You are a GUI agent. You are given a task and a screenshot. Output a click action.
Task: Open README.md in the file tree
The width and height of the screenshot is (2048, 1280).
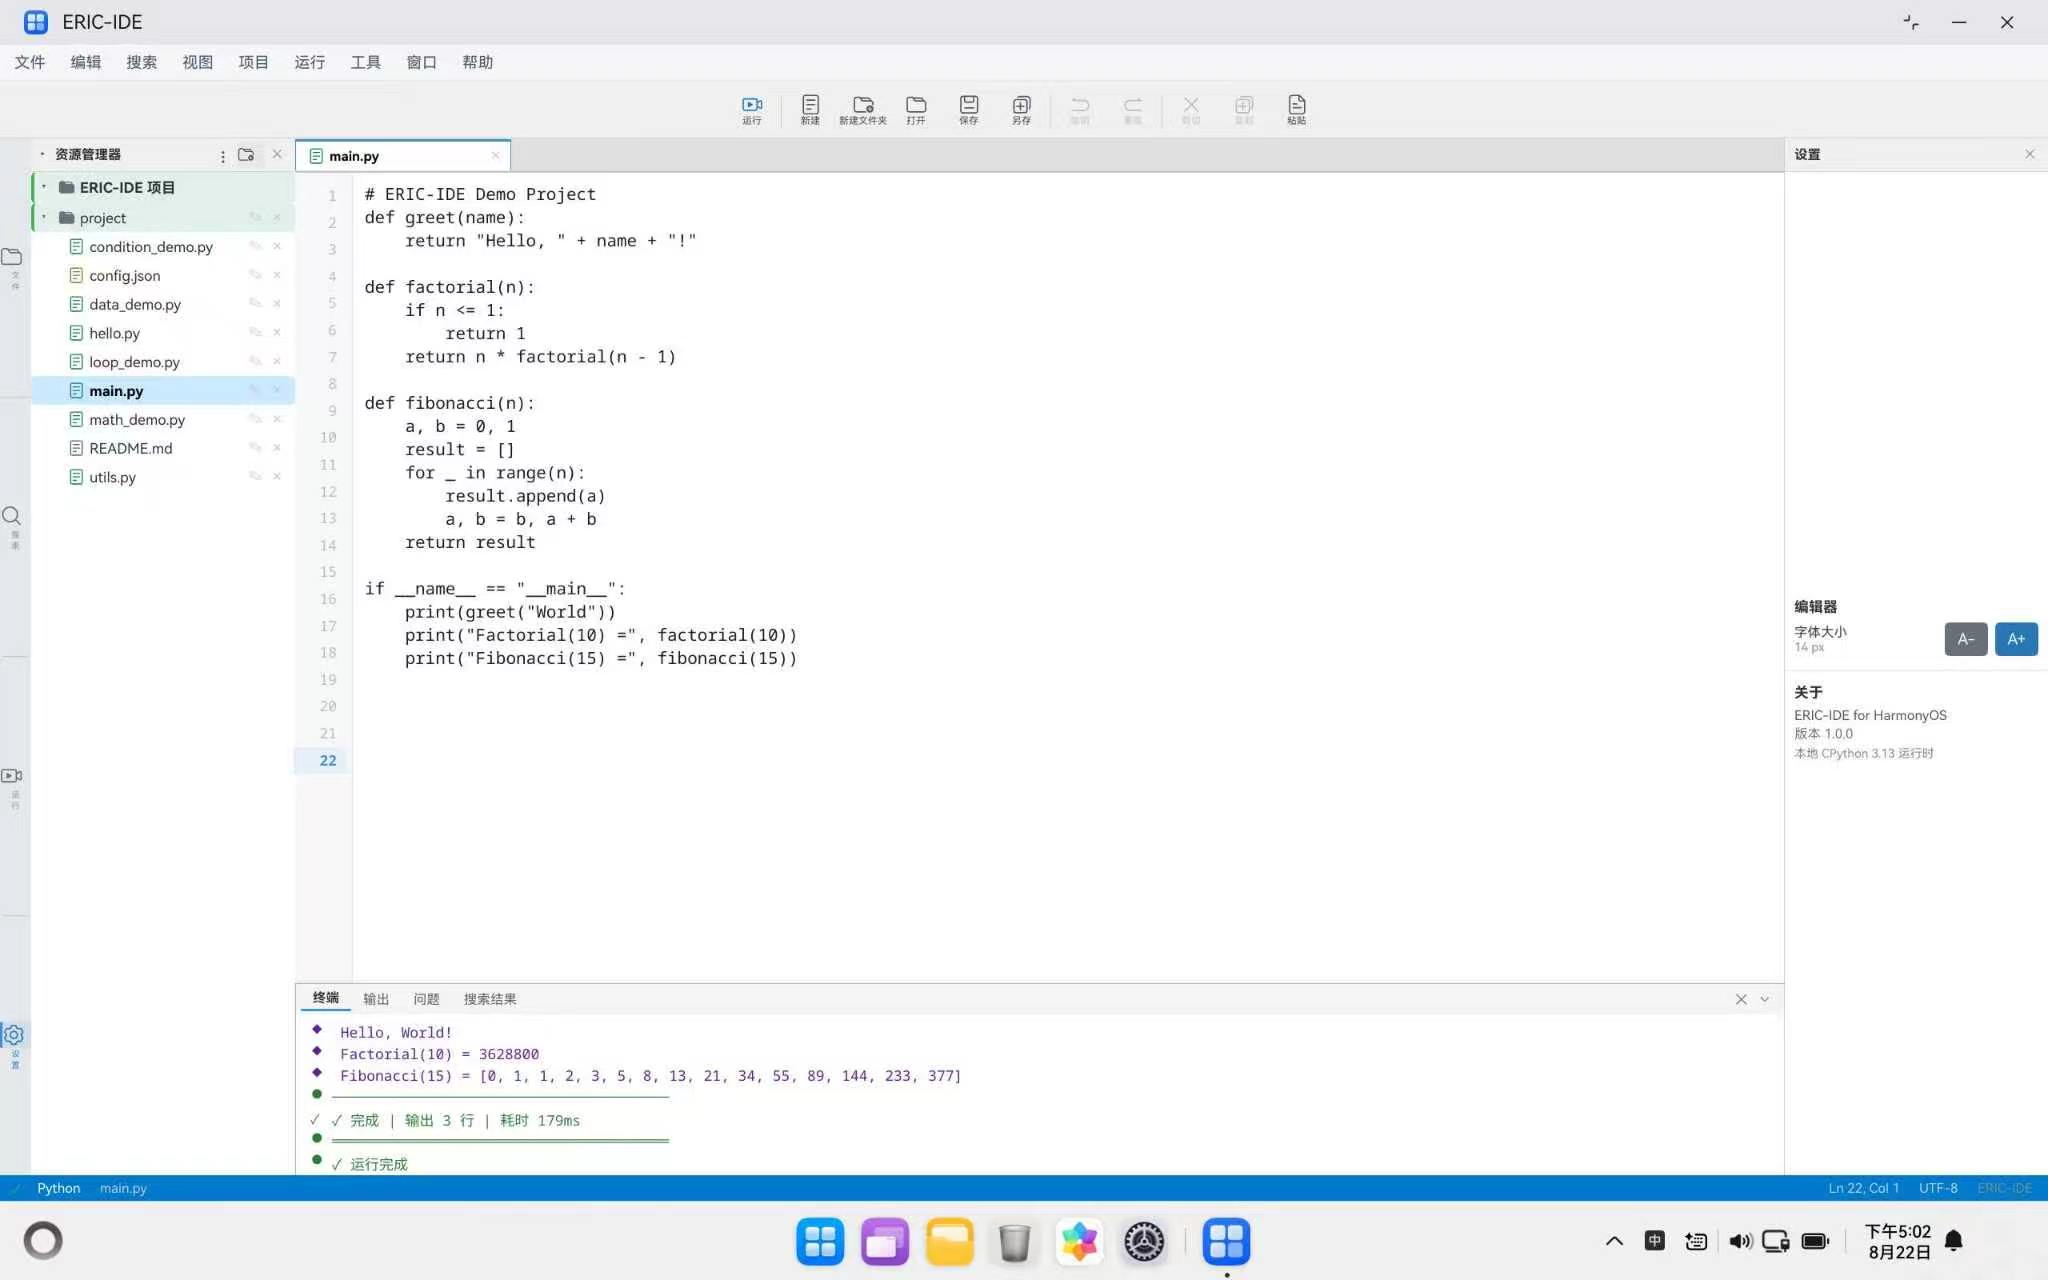coord(130,449)
